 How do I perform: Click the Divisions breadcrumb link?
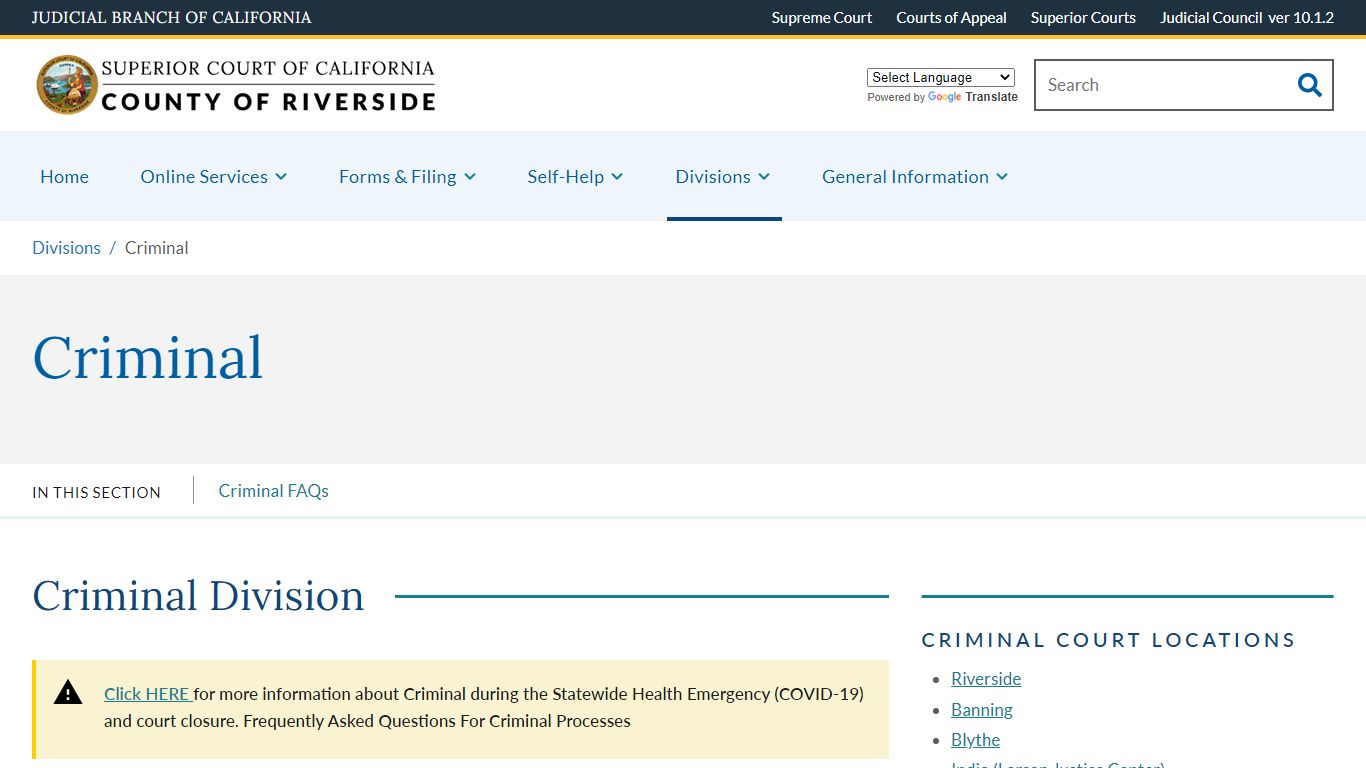click(66, 248)
